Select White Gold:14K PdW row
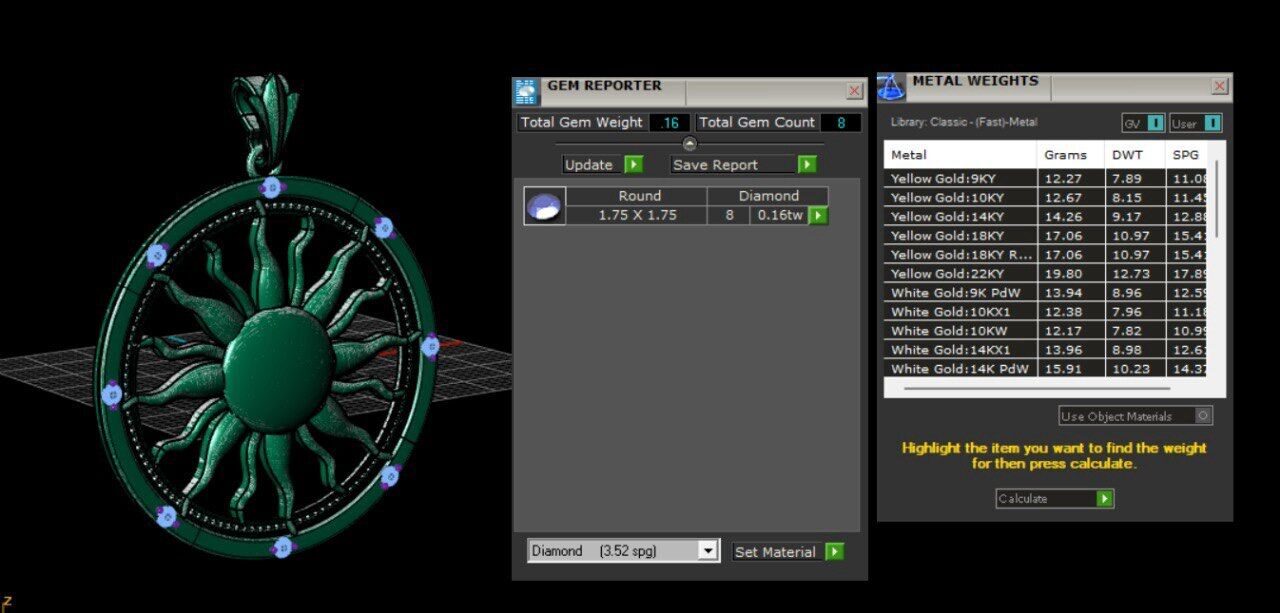The image size is (1280, 613). (x=960, y=369)
